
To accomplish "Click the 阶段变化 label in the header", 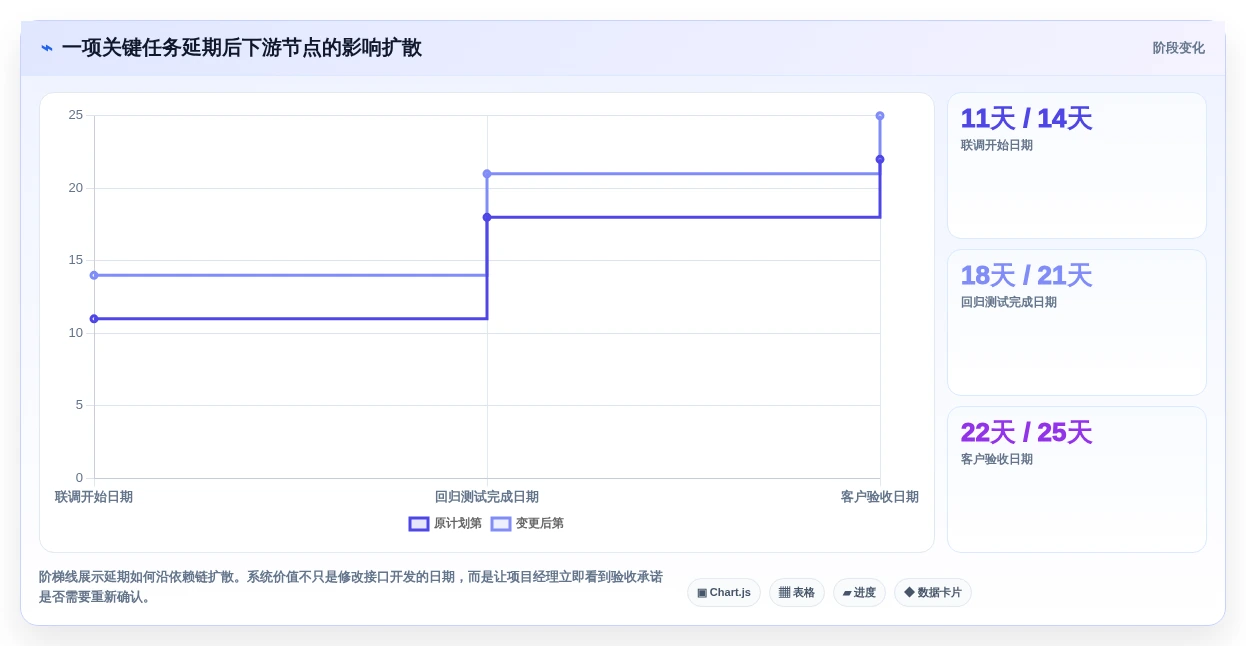I will coord(1178,48).
